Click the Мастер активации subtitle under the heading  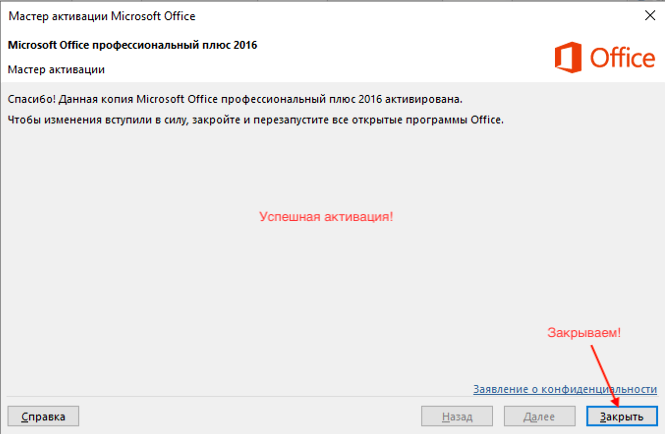(x=56, y=70)
